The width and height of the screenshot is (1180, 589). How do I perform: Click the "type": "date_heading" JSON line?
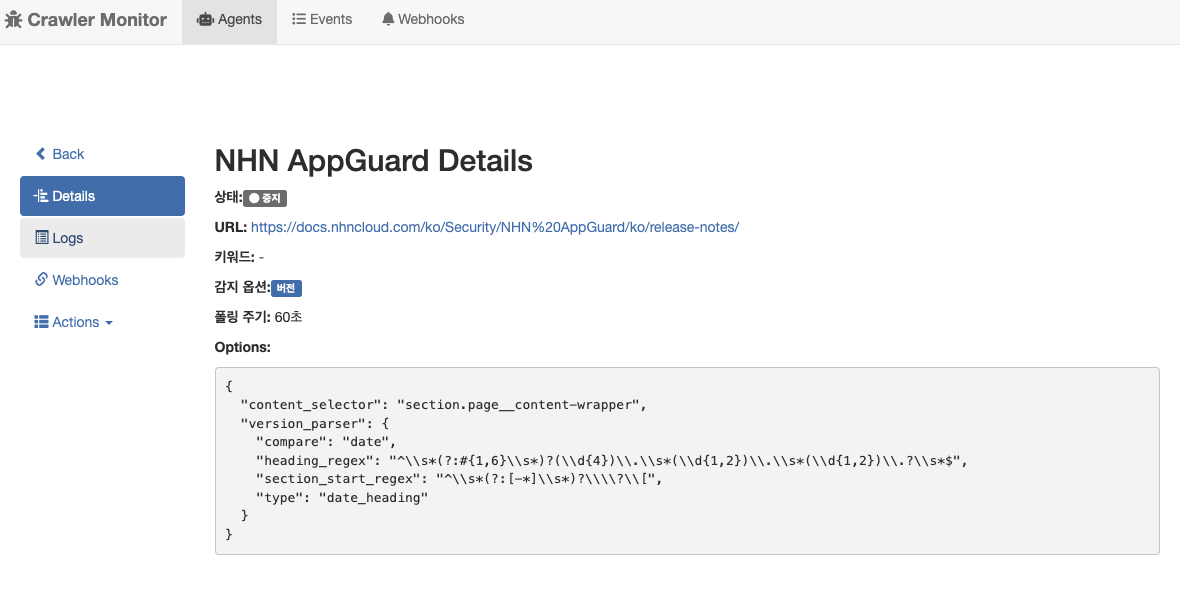342,497
